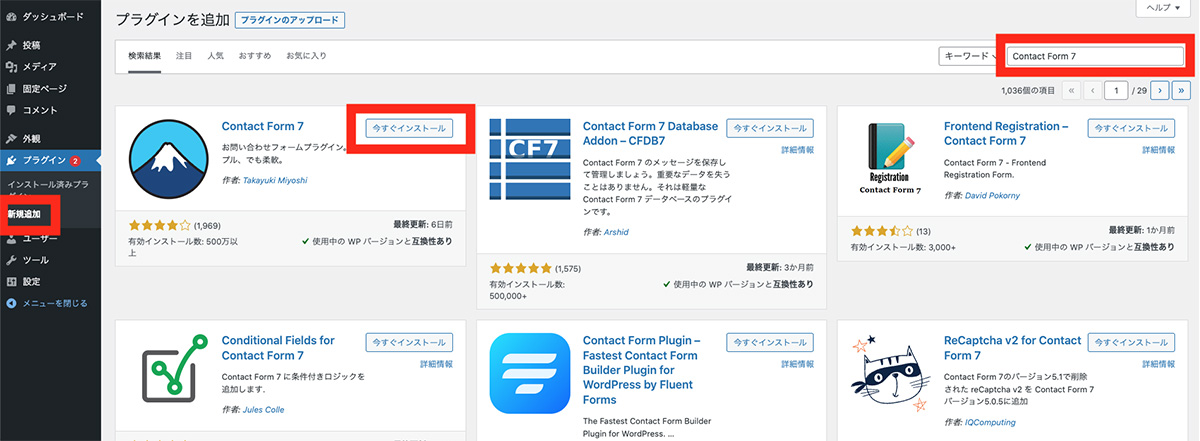This screenshot has width=1200, height=441.
Task: Install Contact Form 7 Database Addon CFDB7
Action: pyautogui.click(x=770, y=128)
